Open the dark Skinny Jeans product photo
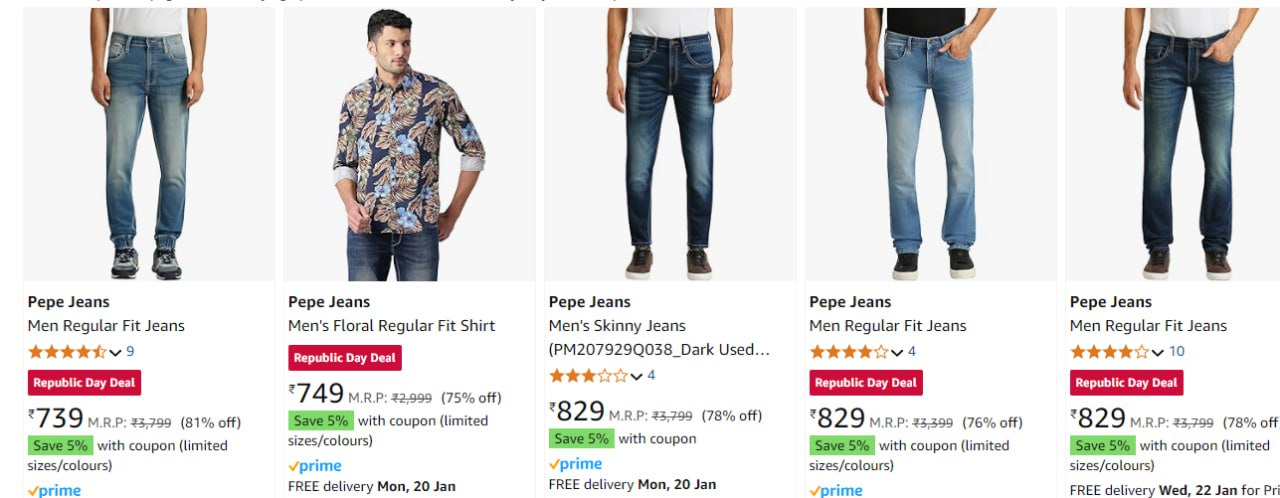Image resolution: width=1280 pixels, height=498 pixels. coord(670,145)
